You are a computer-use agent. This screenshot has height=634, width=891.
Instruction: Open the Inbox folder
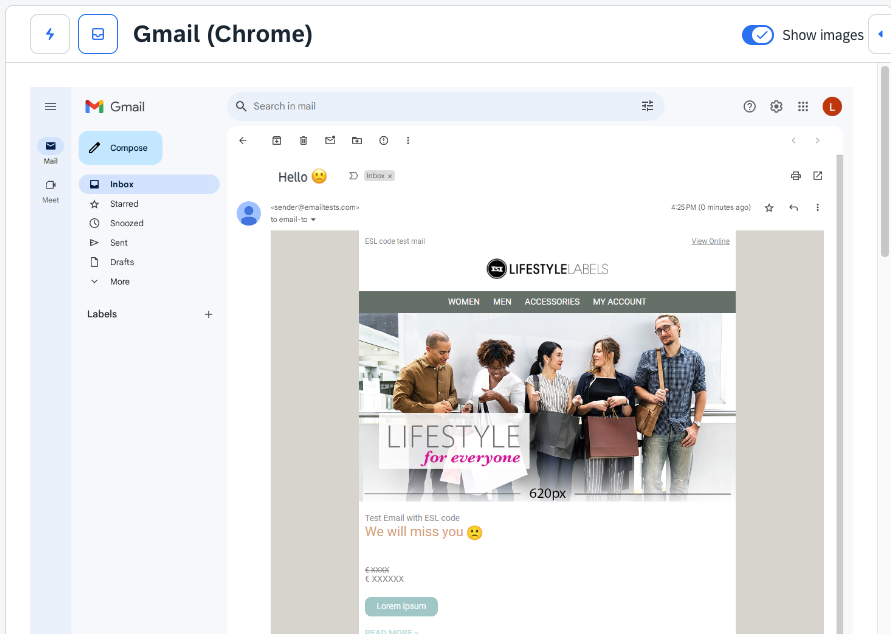149,184
